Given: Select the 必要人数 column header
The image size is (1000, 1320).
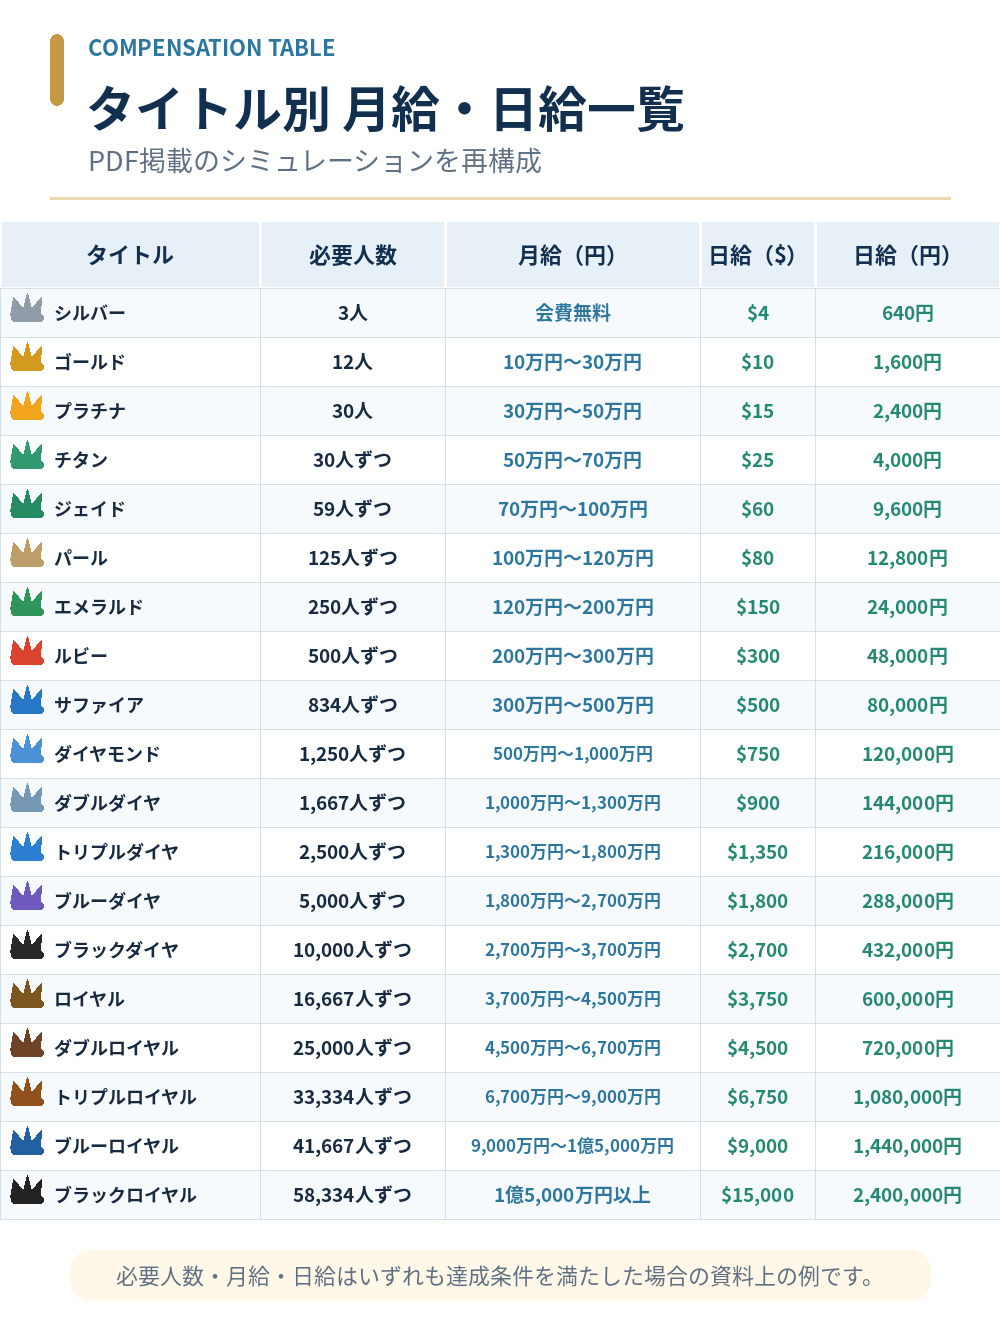Looking at the screenshot, I should tap(353, 255).
